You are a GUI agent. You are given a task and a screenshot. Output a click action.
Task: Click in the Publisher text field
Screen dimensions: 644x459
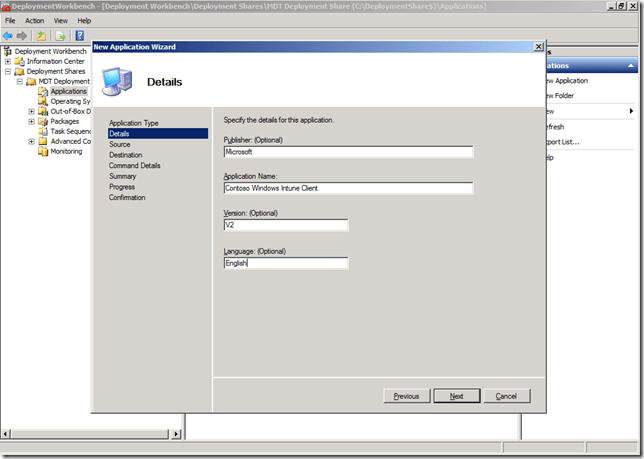348,152
